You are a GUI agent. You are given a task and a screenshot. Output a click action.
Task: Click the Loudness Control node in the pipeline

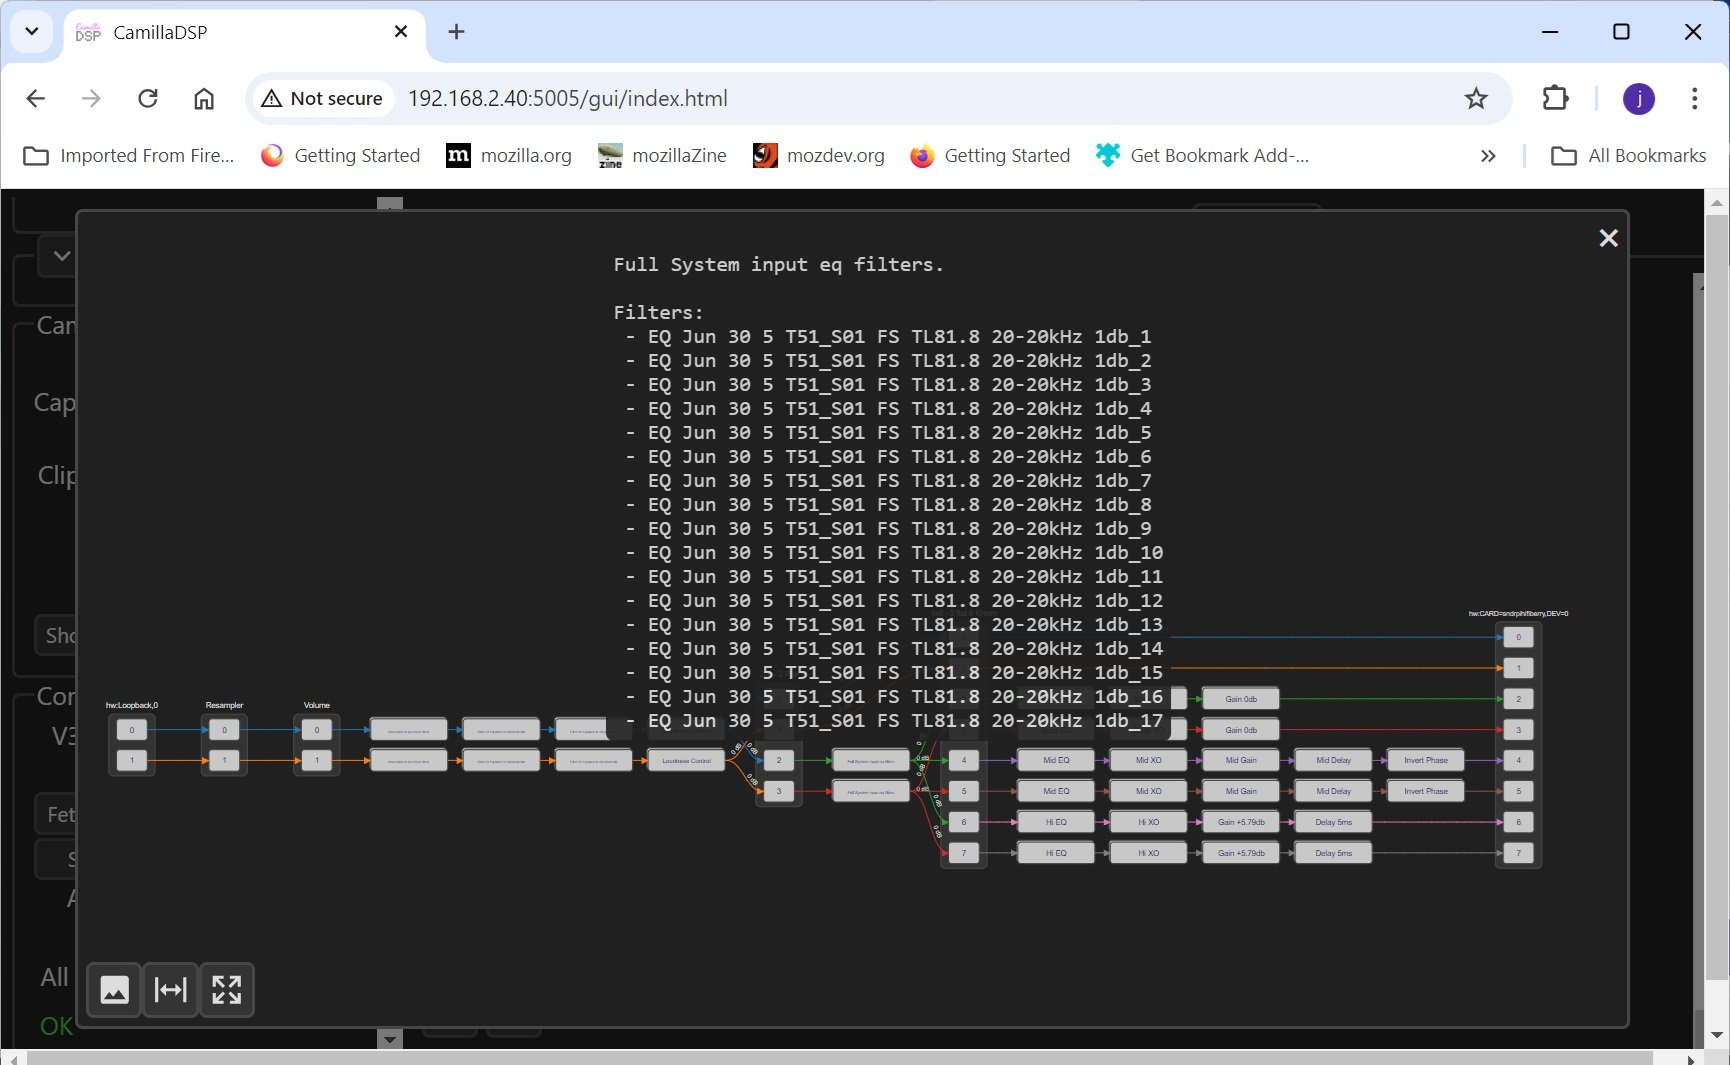pyautogui.click(x=686, y=761)
